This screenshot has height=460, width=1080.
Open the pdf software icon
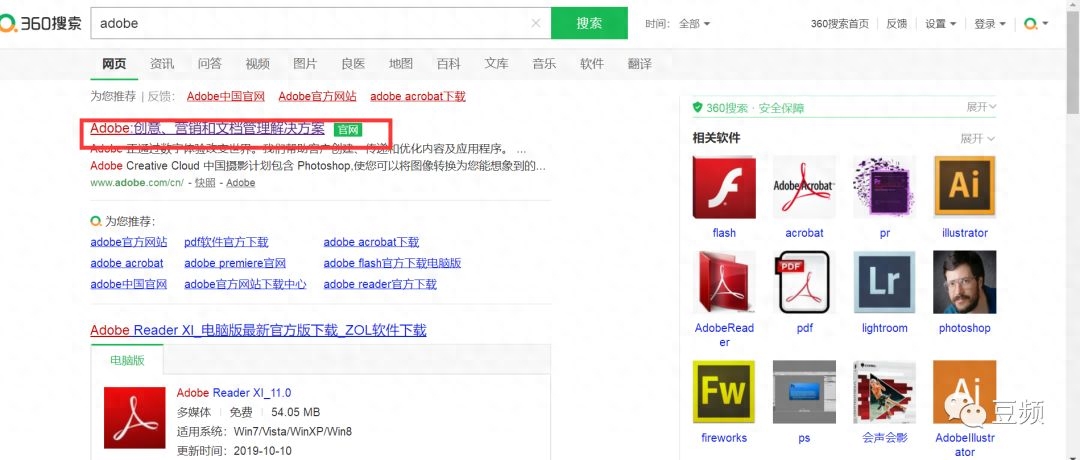804,282
